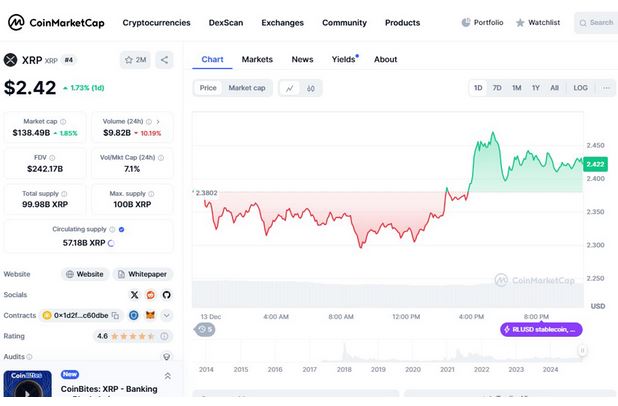Switch to the candlestick chart icon

pos(311,88)
